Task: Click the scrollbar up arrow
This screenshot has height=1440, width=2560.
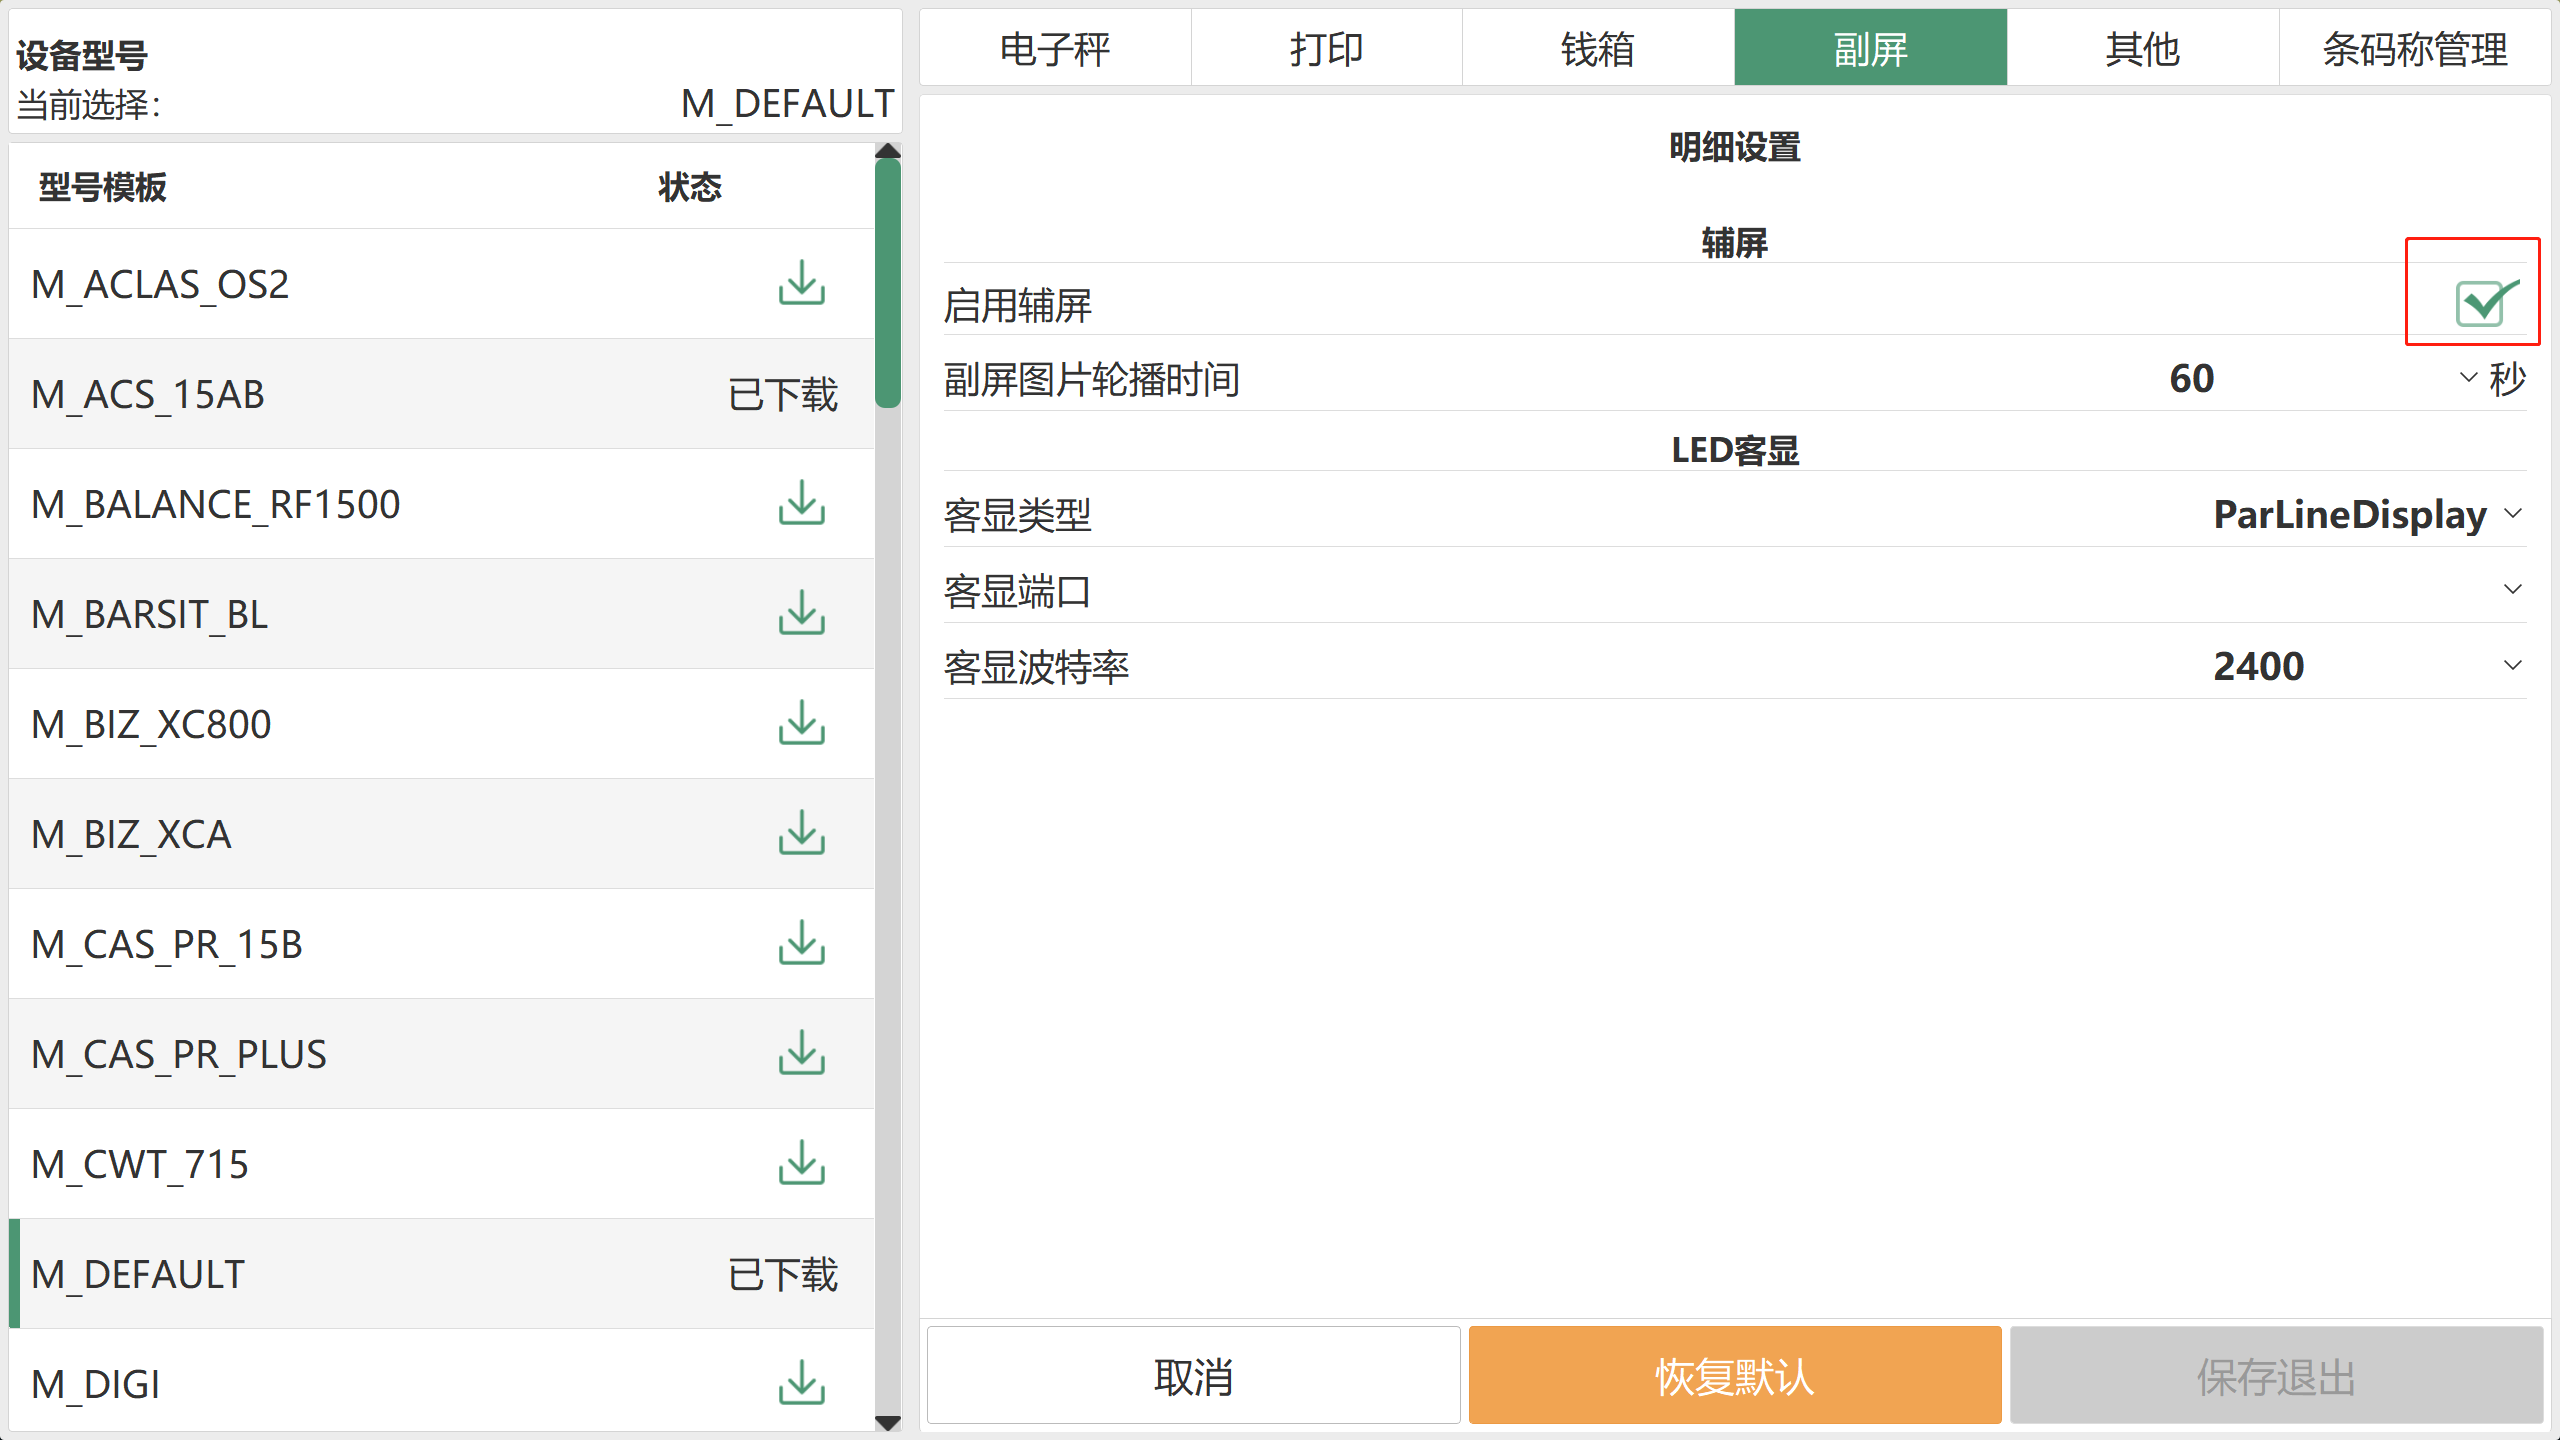Action: [887, 151]
